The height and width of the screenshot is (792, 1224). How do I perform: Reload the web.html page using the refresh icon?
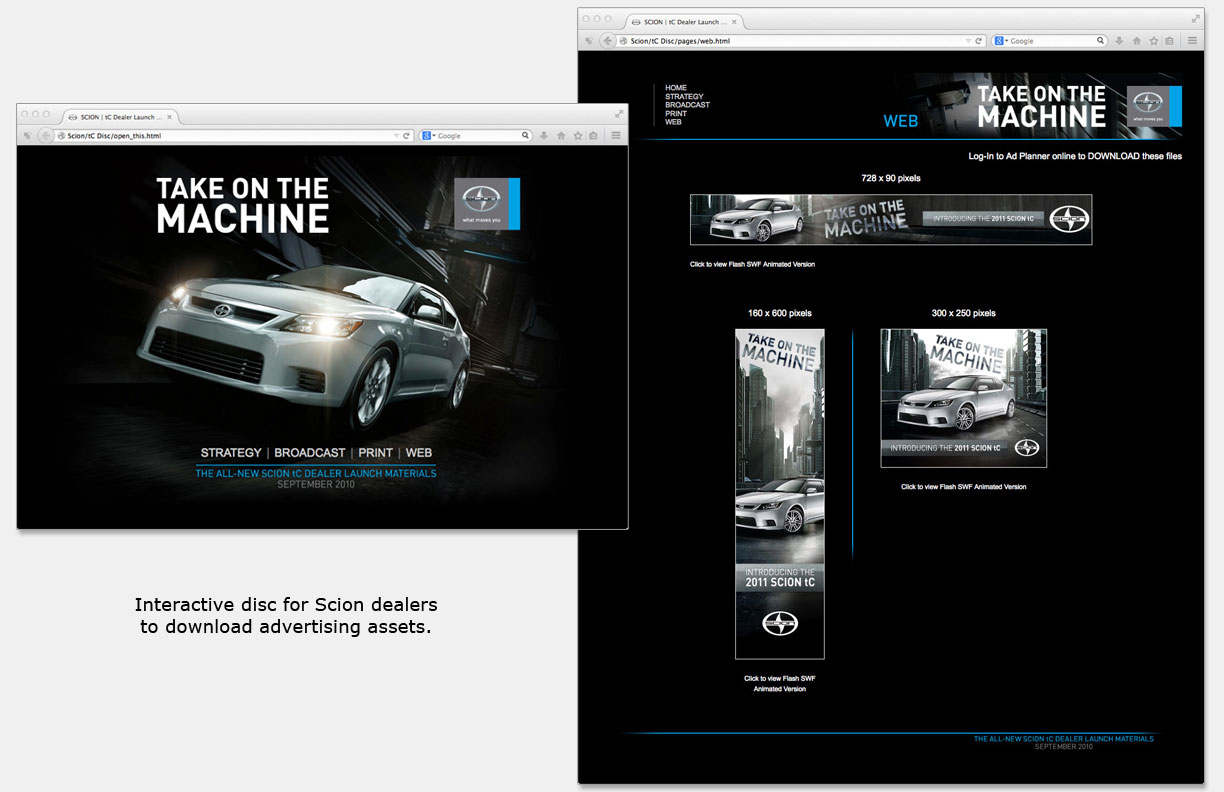979,41
